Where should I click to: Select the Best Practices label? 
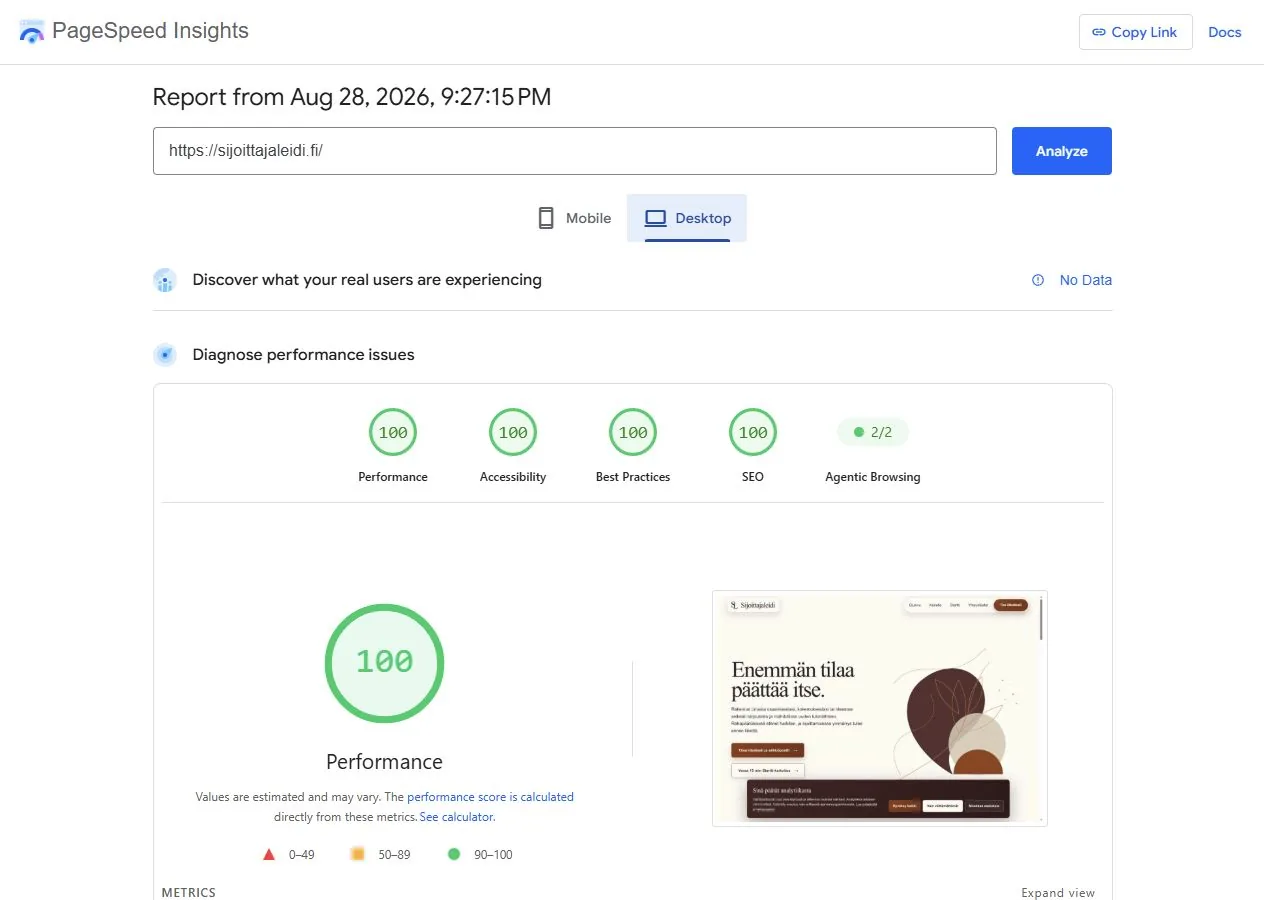click(633, 477)
